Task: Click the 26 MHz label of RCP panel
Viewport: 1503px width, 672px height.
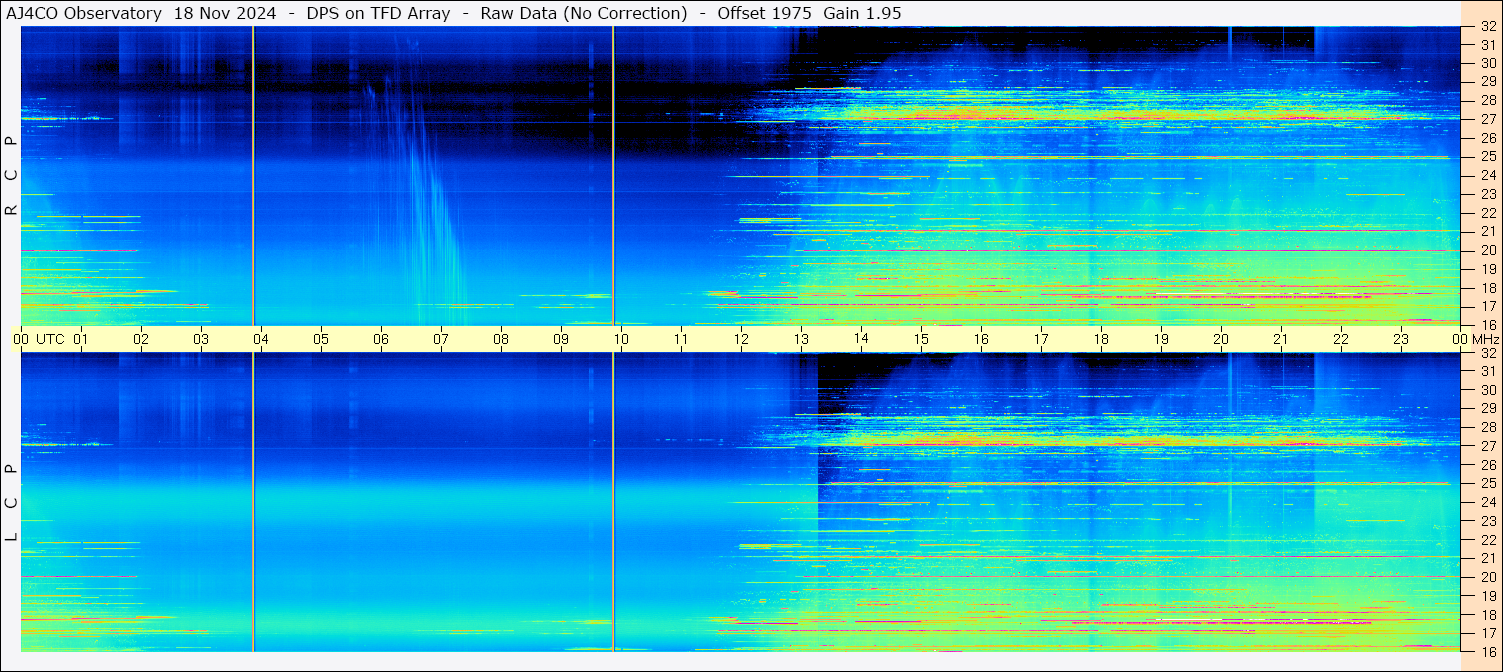Action: (1487, 138)
